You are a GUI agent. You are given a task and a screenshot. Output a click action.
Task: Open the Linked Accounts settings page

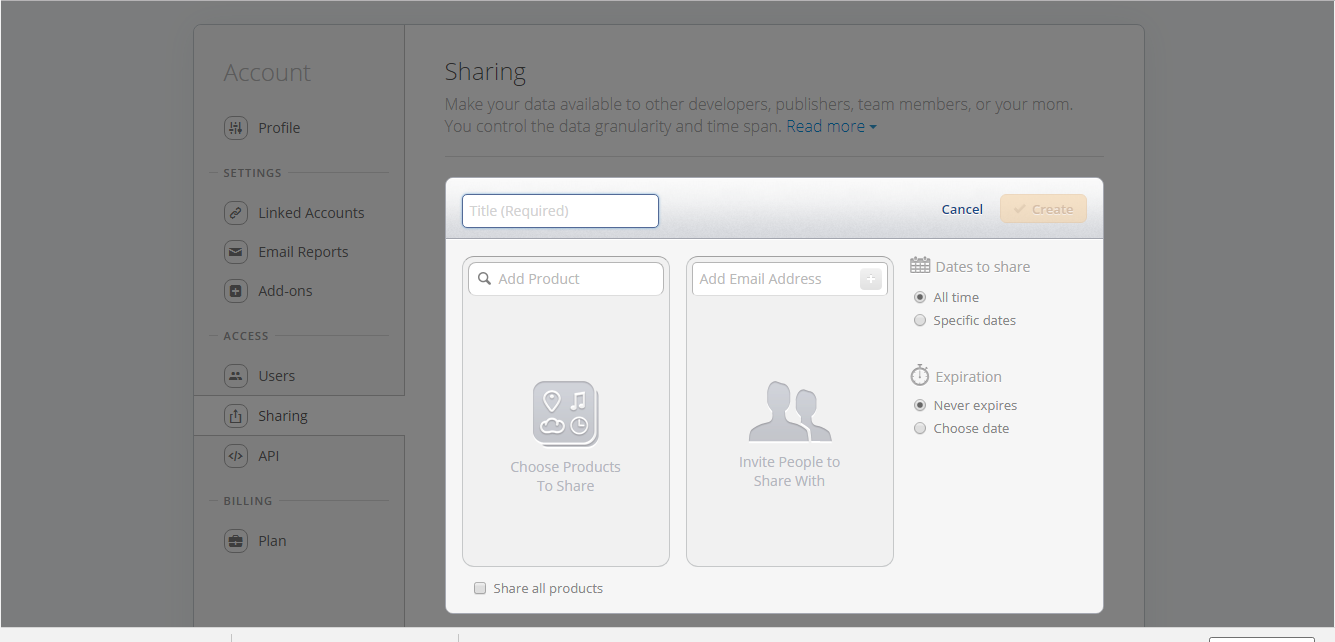[x=311, y=213]
